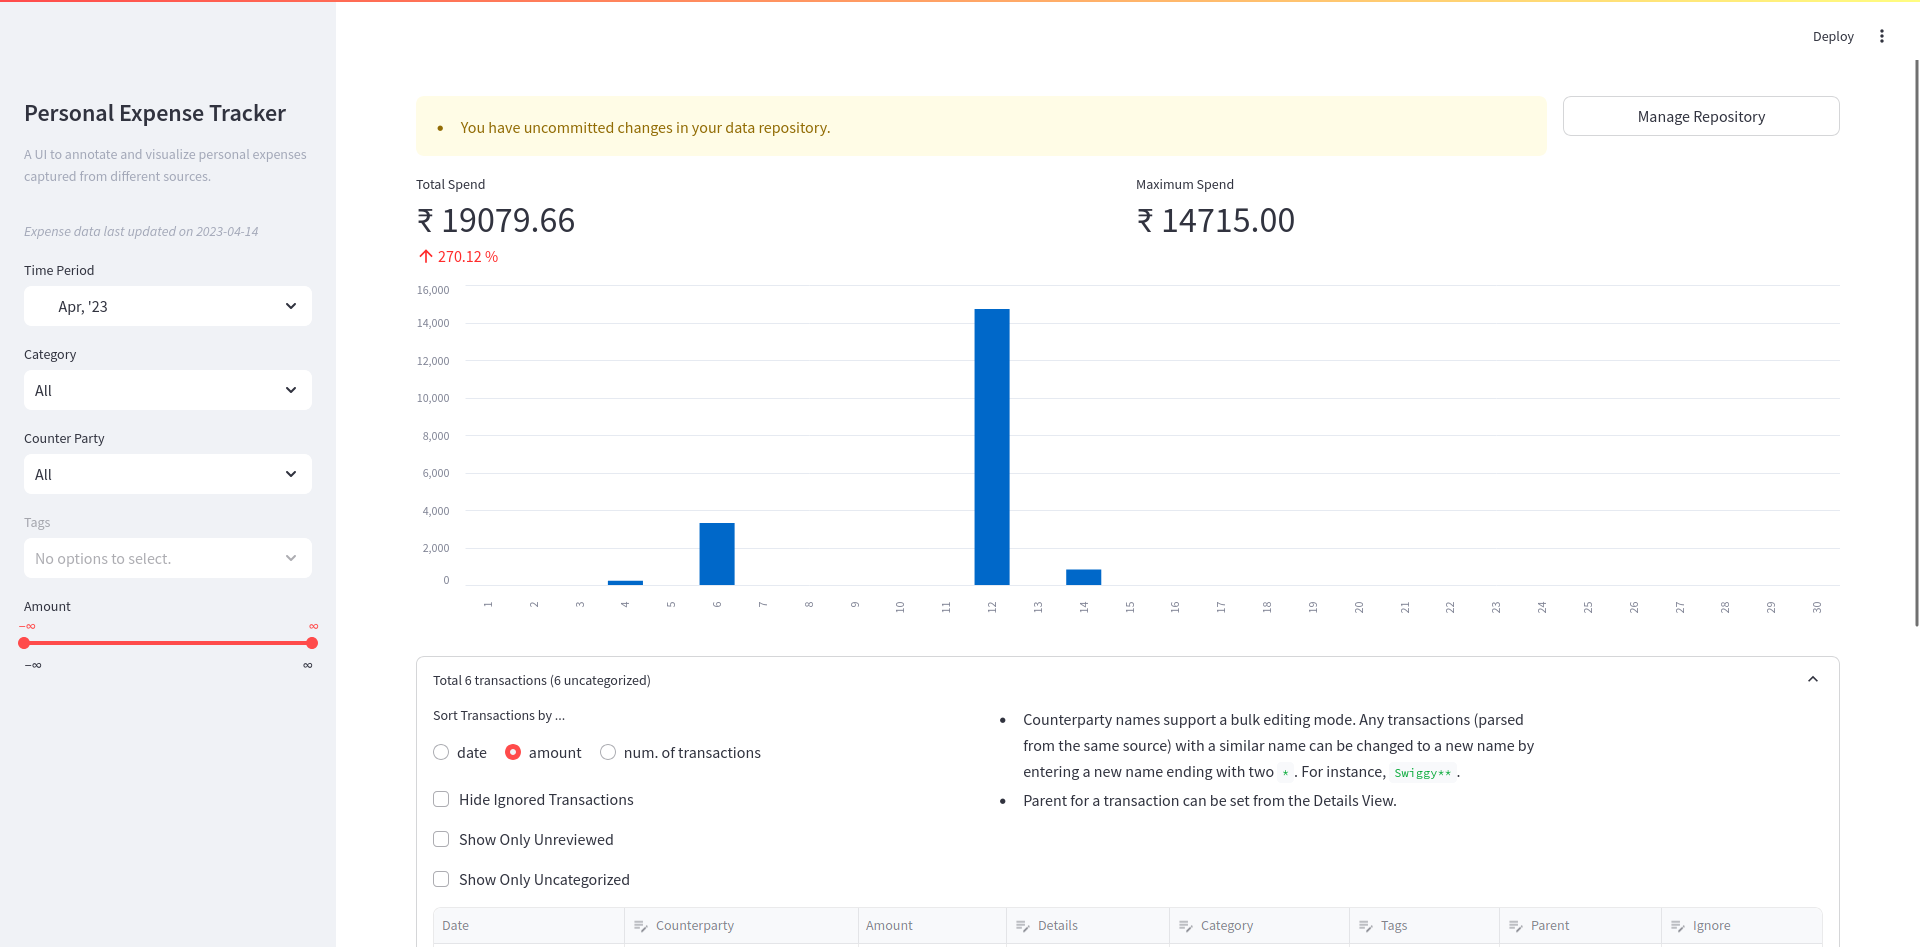Click the Amount slider track middle
The height and width of the screenshot is (947, 1920).
tap(168, 643)
